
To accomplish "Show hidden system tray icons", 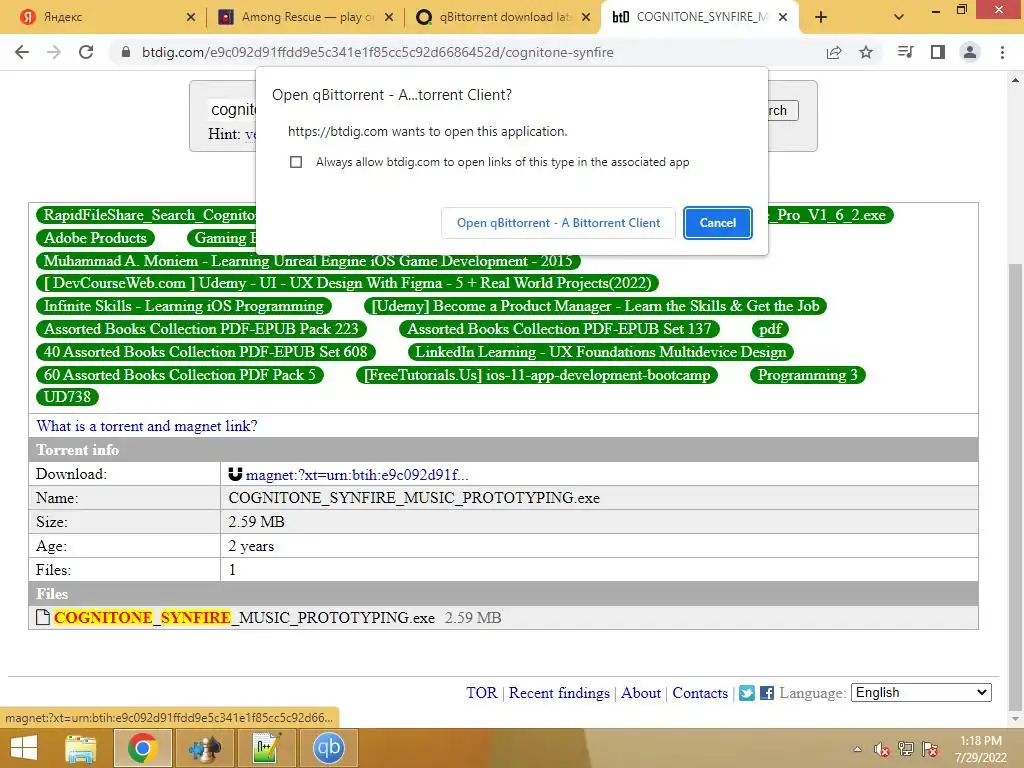I will [x=857, y=749].
